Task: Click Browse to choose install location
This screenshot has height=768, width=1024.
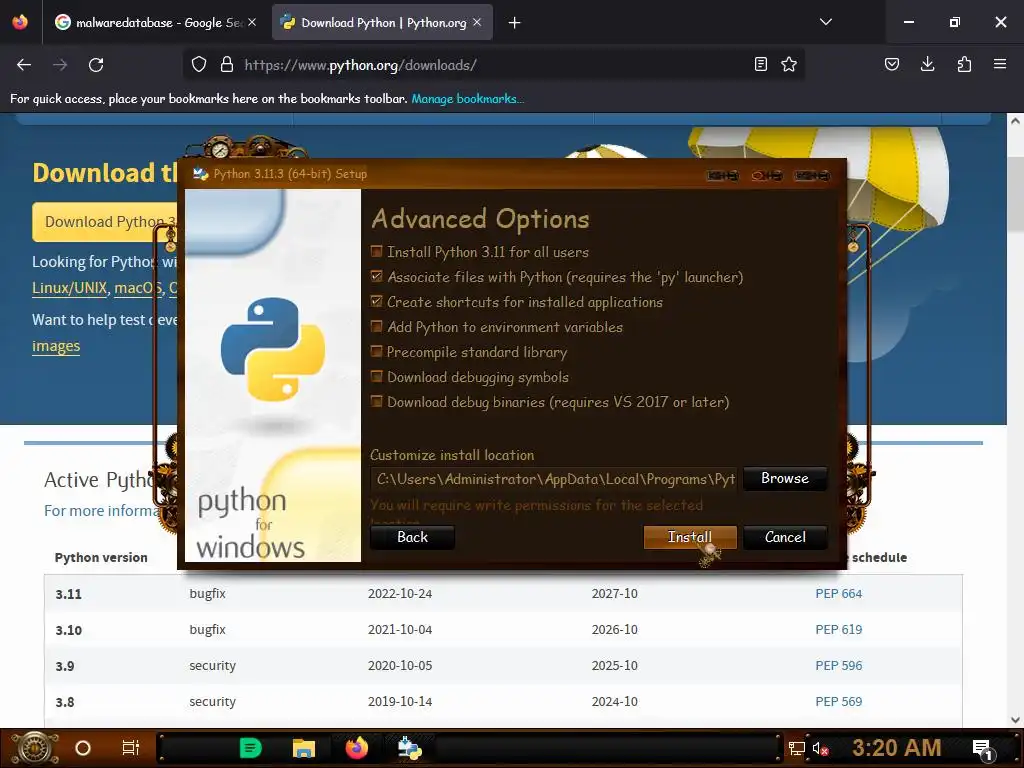Action: click(785, 478)
